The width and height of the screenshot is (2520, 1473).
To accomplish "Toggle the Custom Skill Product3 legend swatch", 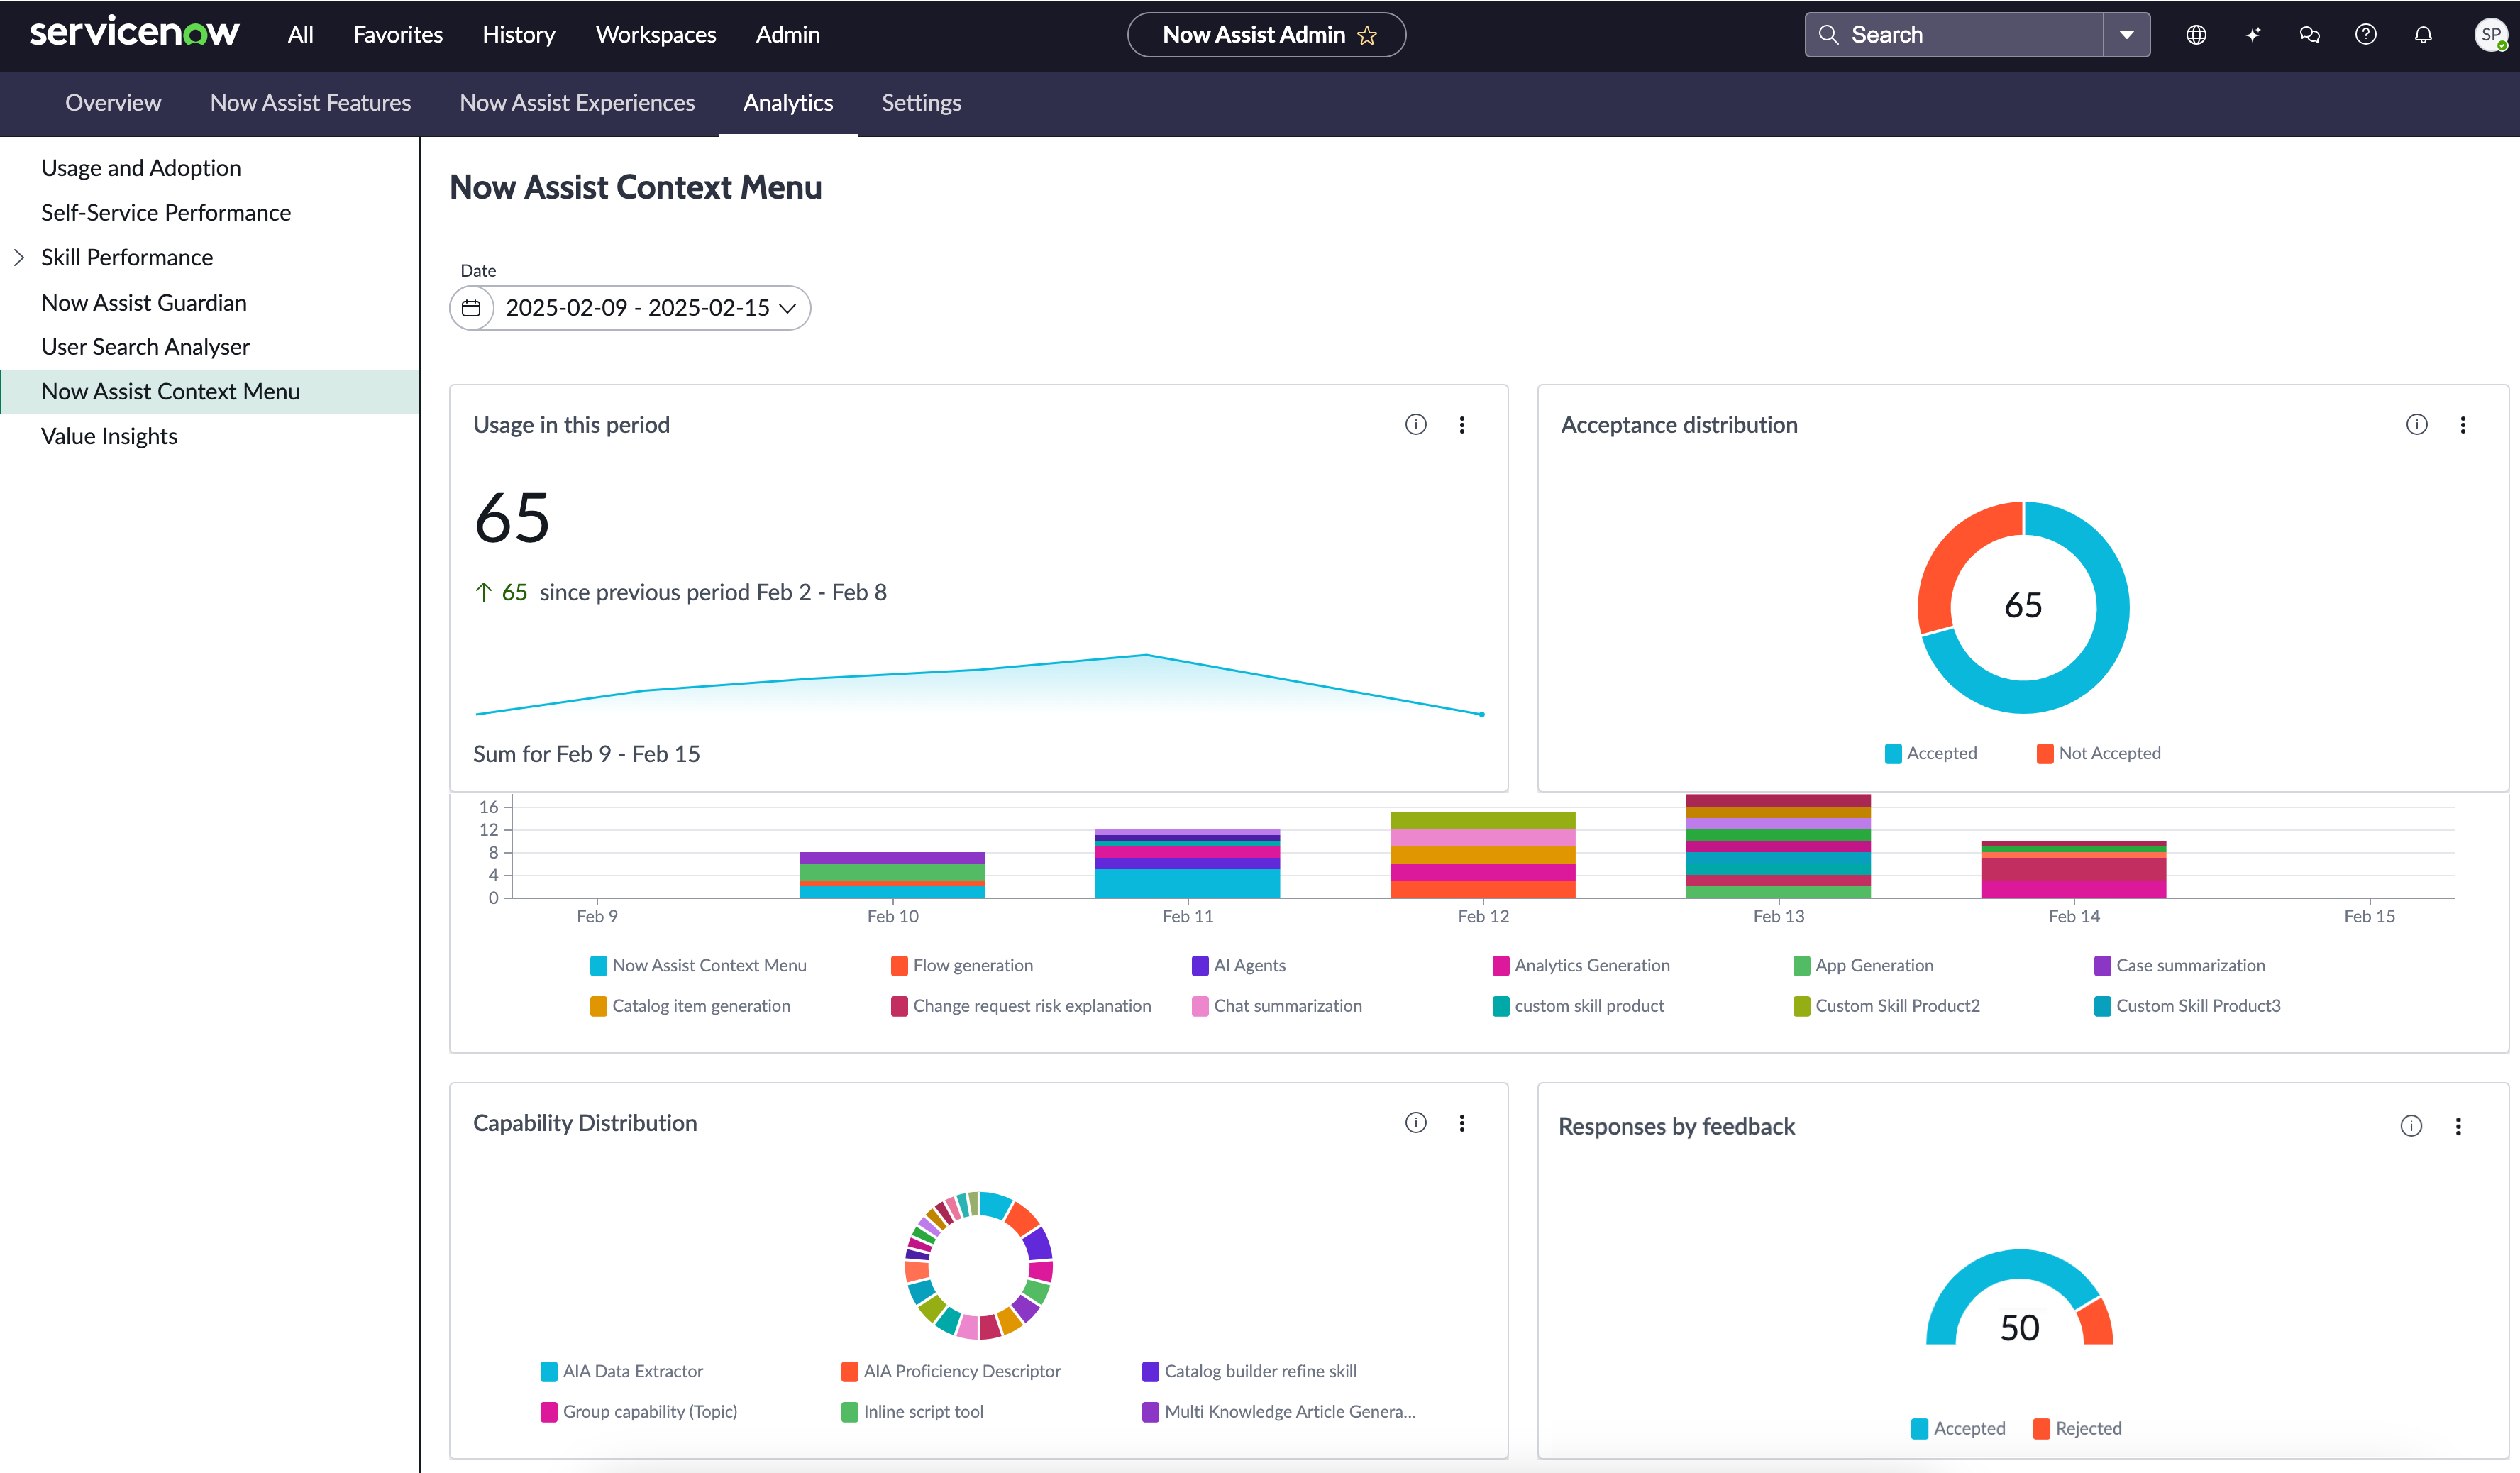I will tap(2103, 1006).
